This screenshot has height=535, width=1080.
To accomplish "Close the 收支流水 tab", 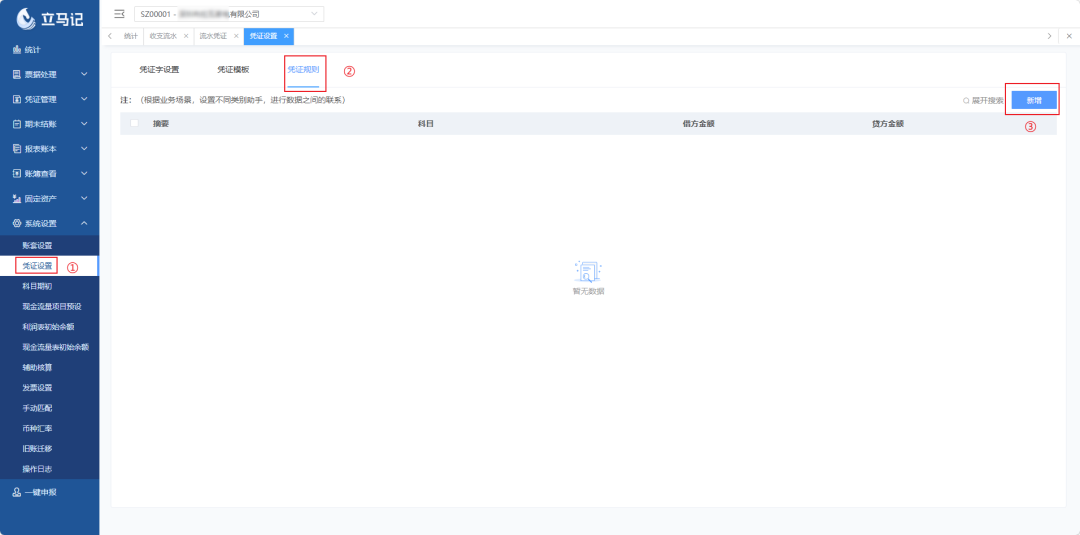I will point(186,36).
